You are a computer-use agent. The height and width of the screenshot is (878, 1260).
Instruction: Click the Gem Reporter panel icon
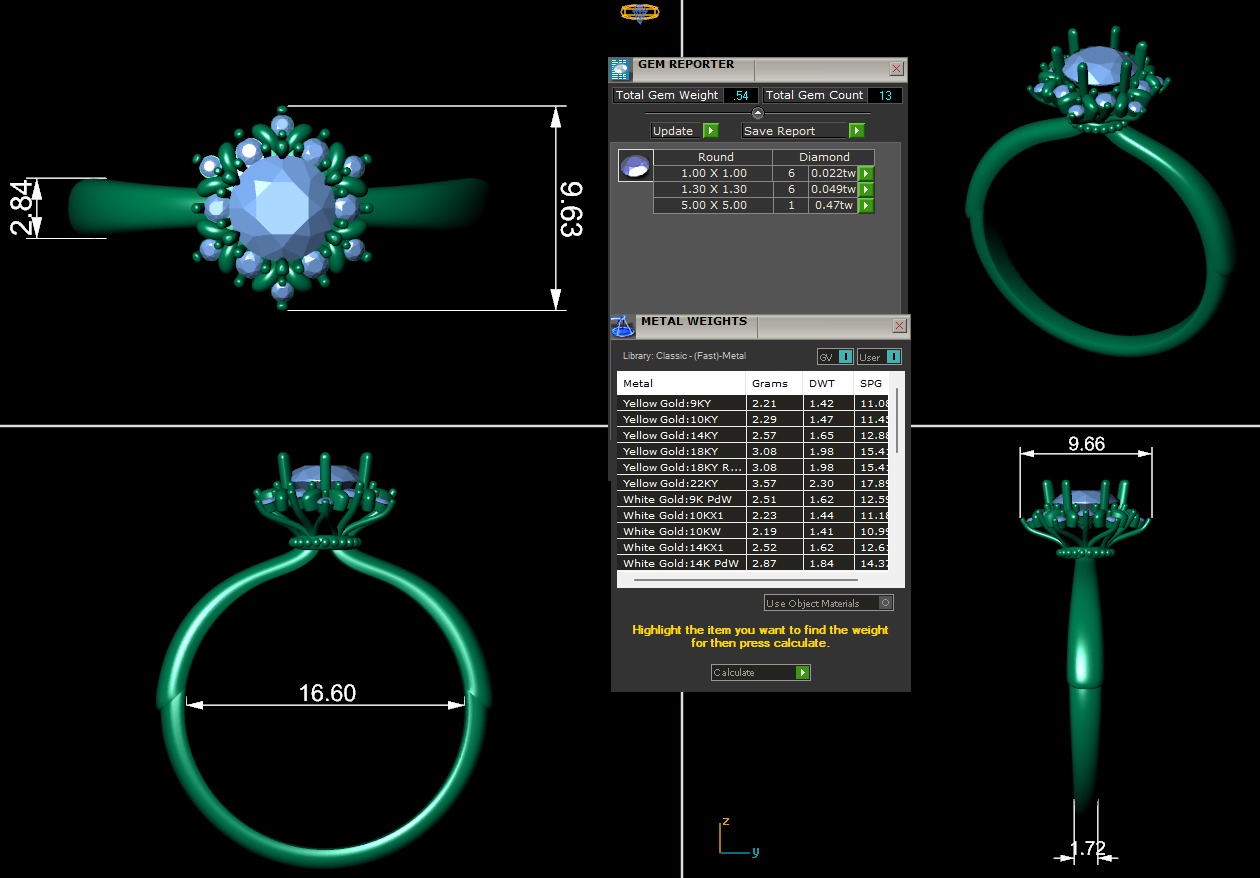[620, 69]
